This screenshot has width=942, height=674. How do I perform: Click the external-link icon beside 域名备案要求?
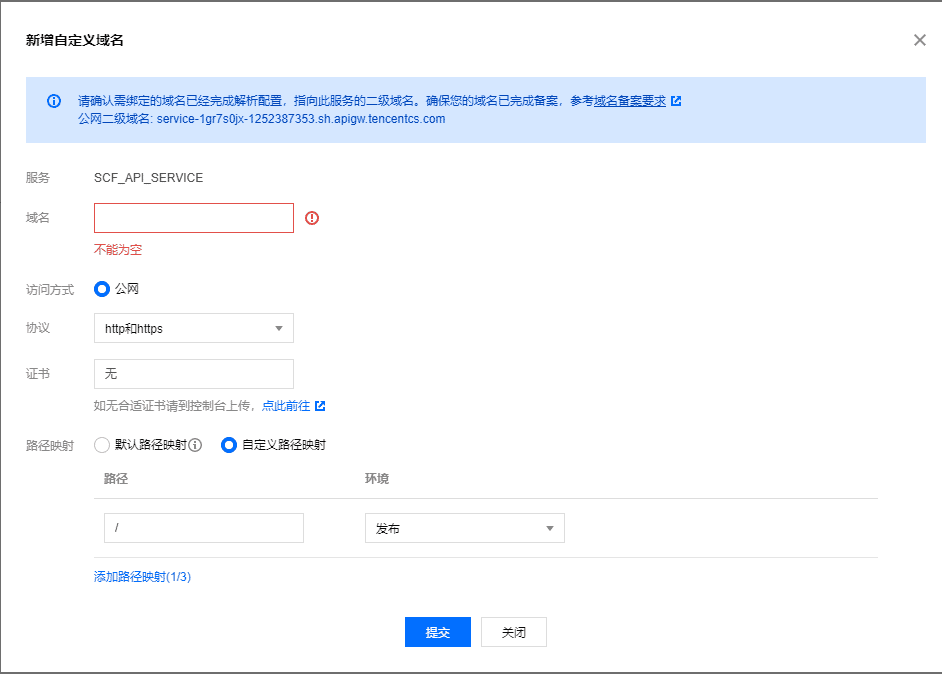tap(676, 101)
